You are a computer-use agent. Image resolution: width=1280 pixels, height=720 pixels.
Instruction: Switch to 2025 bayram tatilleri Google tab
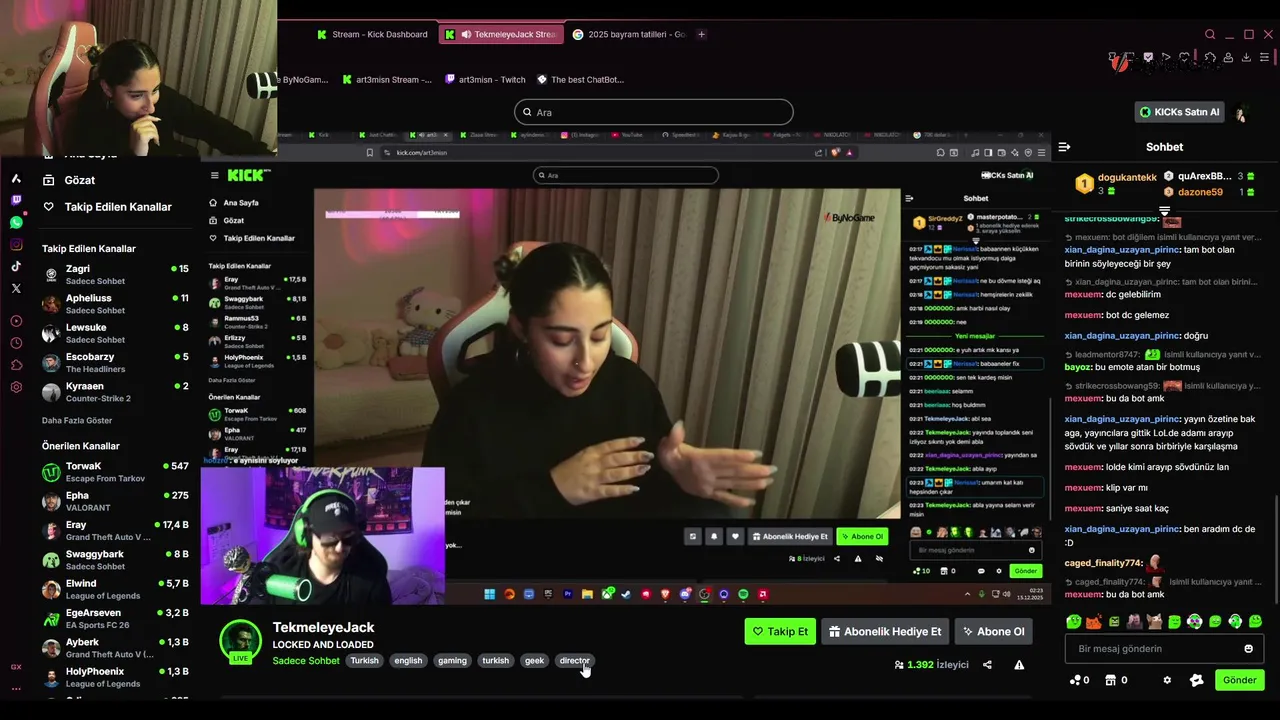pos(628,34)
